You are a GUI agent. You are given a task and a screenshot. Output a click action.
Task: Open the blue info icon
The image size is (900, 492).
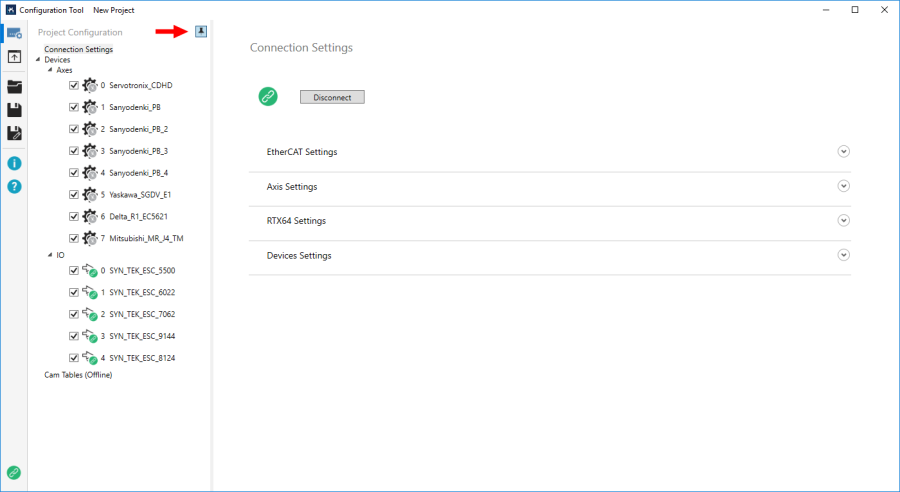(14, 164)
